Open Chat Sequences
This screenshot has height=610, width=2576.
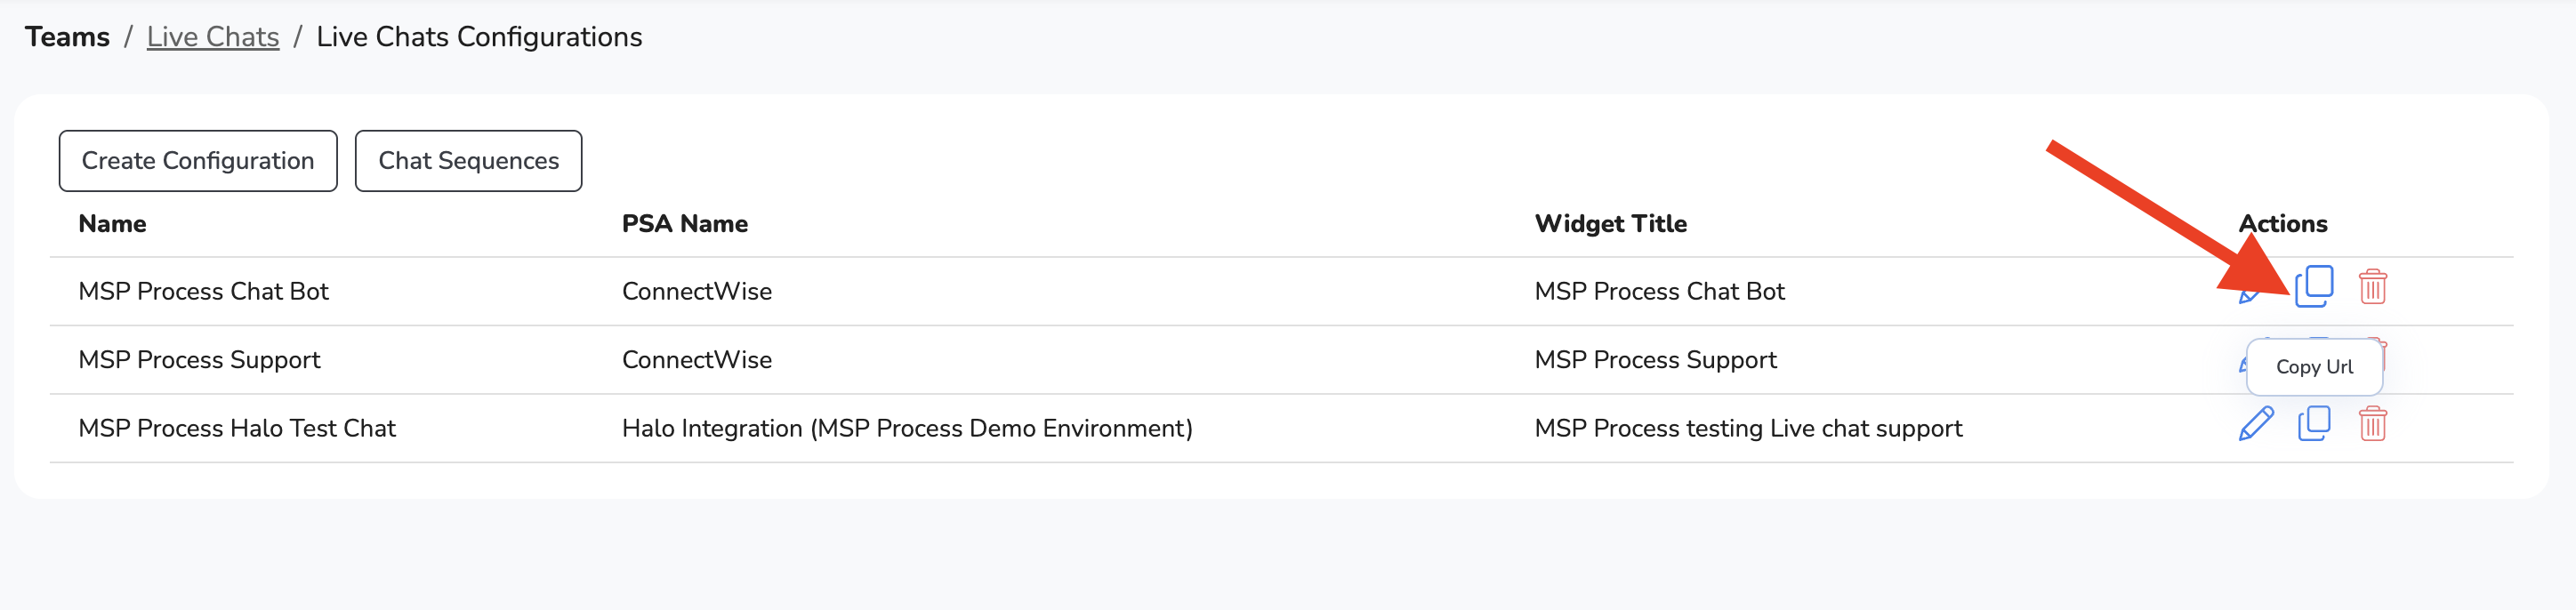coord(468,161)
